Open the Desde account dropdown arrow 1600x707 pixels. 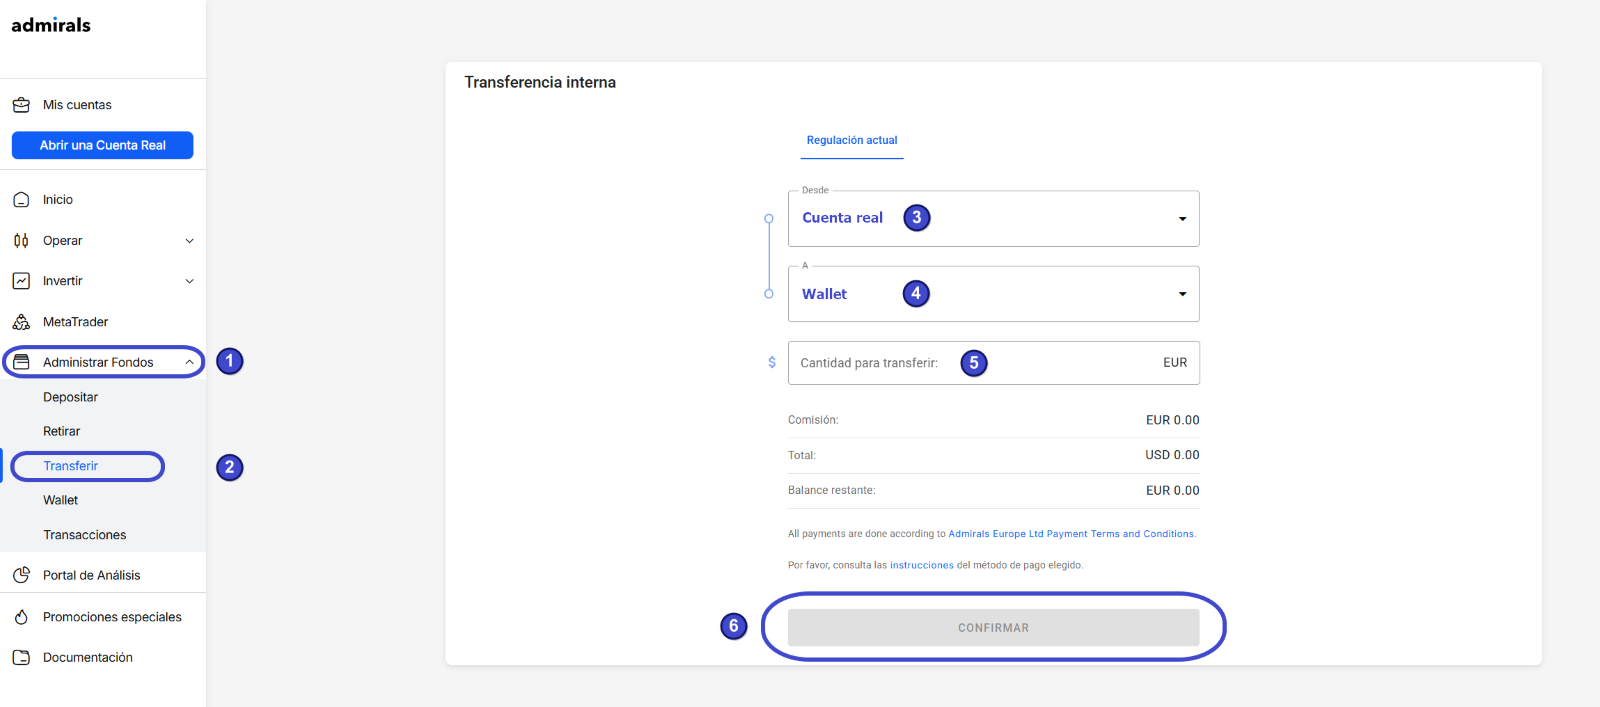click(1182, 219)
